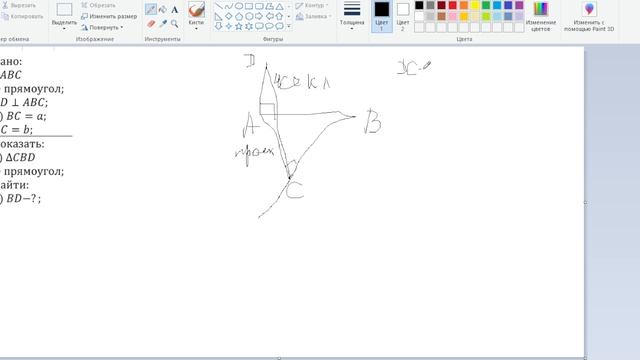Activate the Цвет 1 foreground color selector

pyautogui.click(x=382, y=16)
